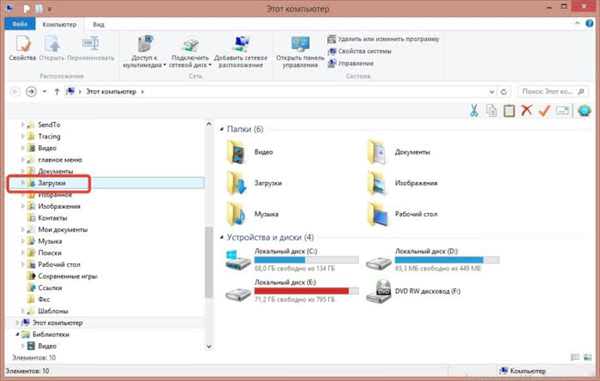Switch to the Компьютер ribbon tab
The height and width of the screenshot is (381, 600).
coord(59,24)
